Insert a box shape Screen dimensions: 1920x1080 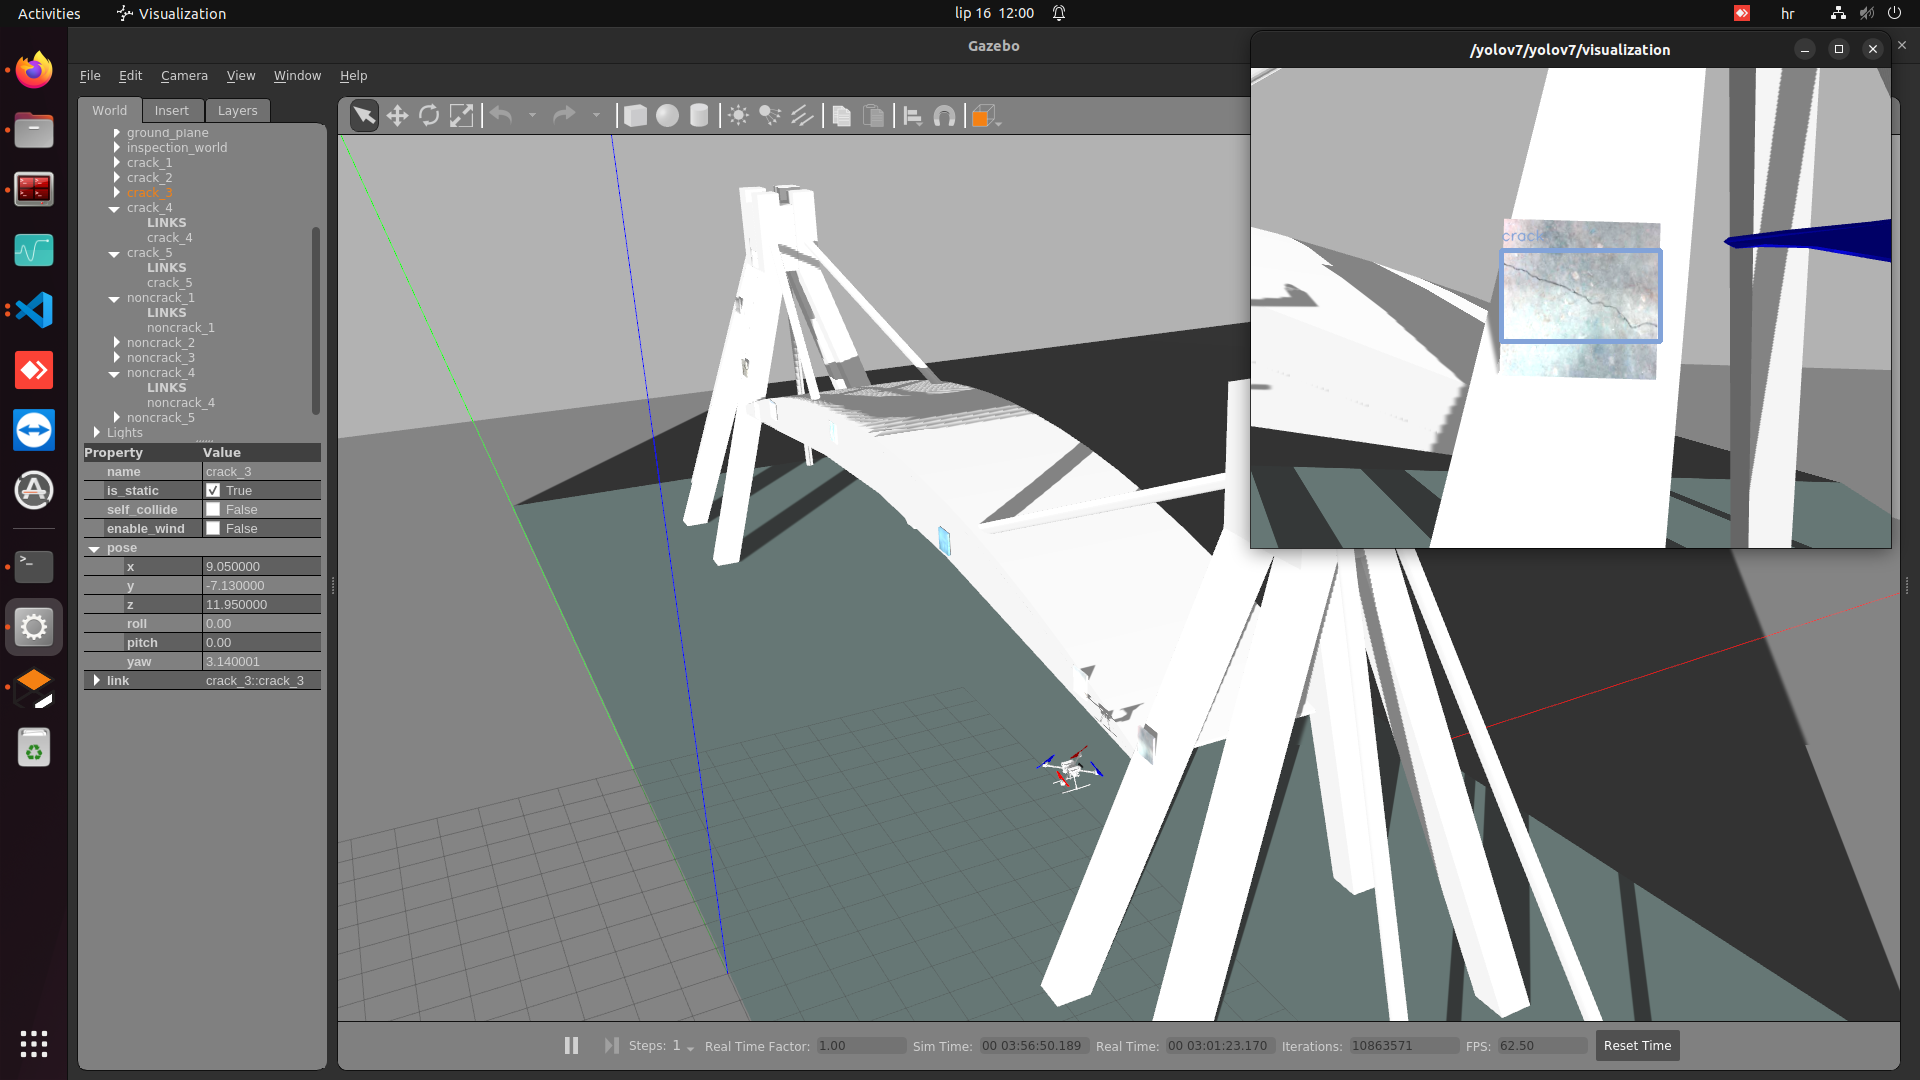(x=635, y=116)
